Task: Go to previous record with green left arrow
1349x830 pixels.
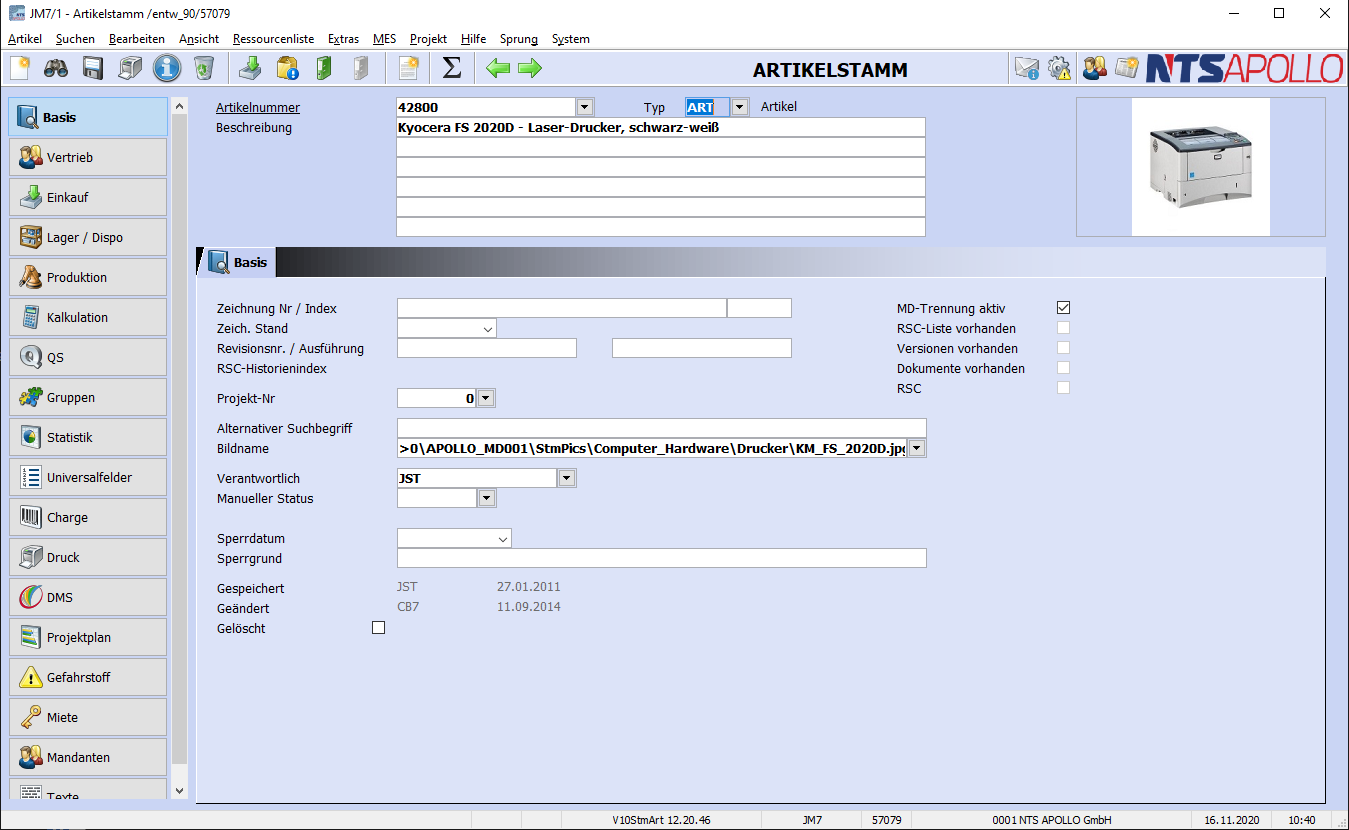Action: 498,68
